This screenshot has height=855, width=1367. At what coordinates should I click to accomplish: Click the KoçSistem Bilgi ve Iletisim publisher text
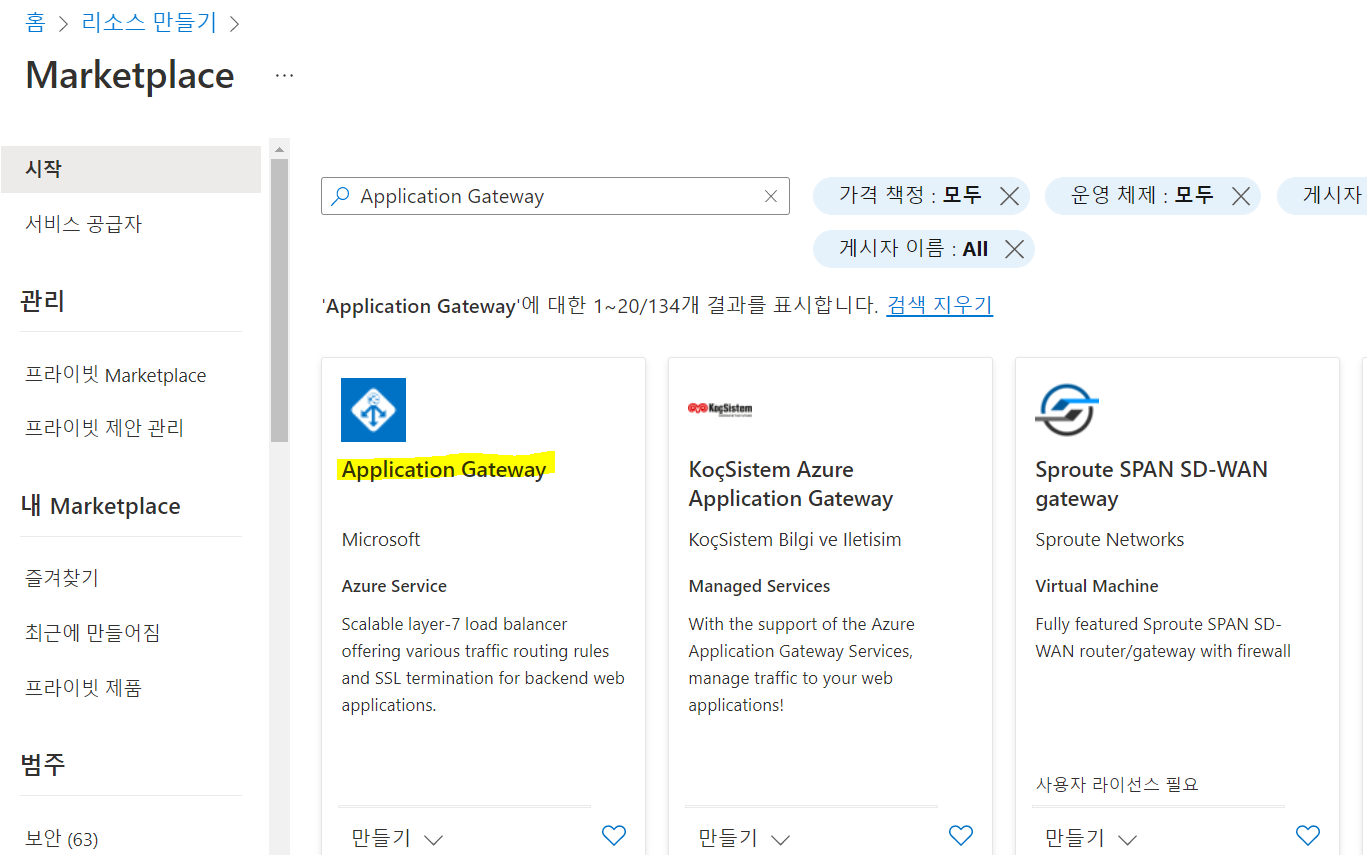pyautogui.click(x=795, y=539)
